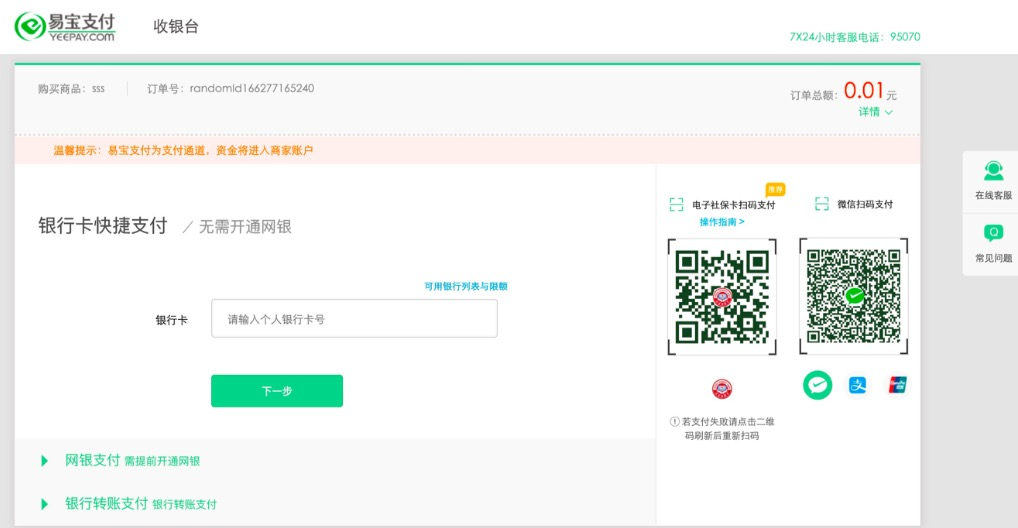This screenshot has height=528, width=1018.
Task: Click the scan icon beside 微信扫码支付
Action: [822, 204]
